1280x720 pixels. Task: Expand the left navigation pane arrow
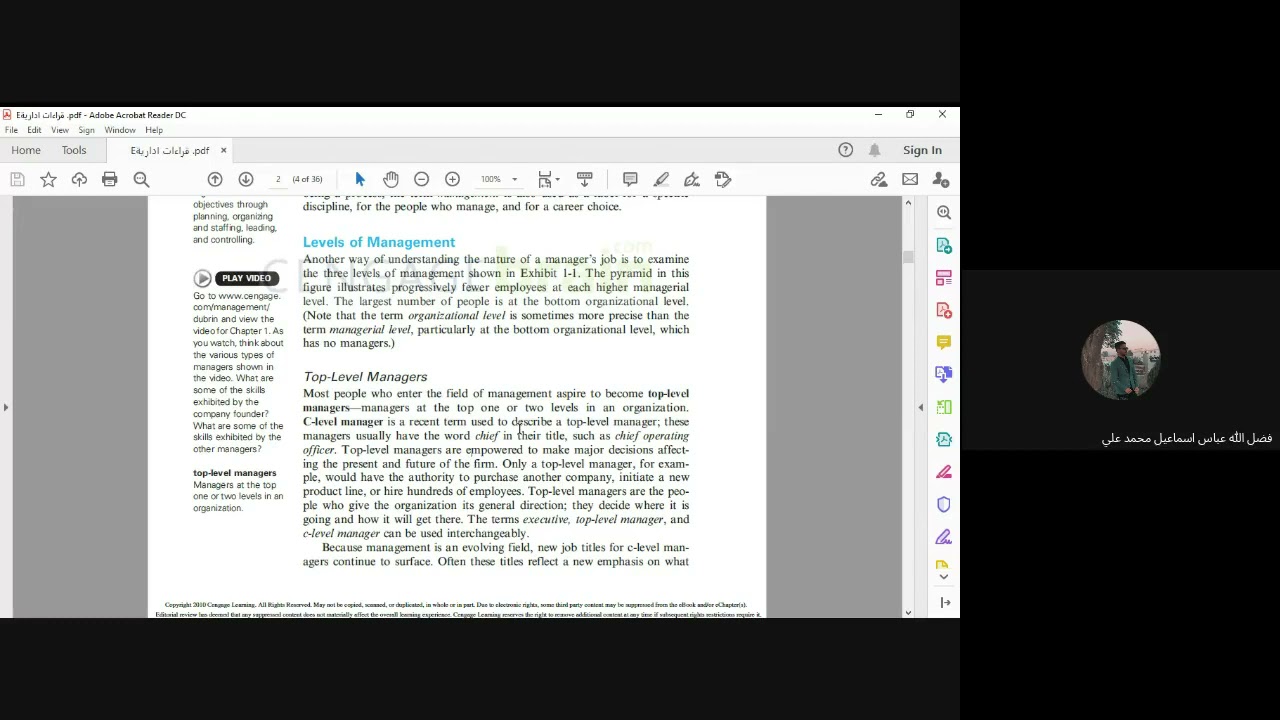tap(6, 407)
